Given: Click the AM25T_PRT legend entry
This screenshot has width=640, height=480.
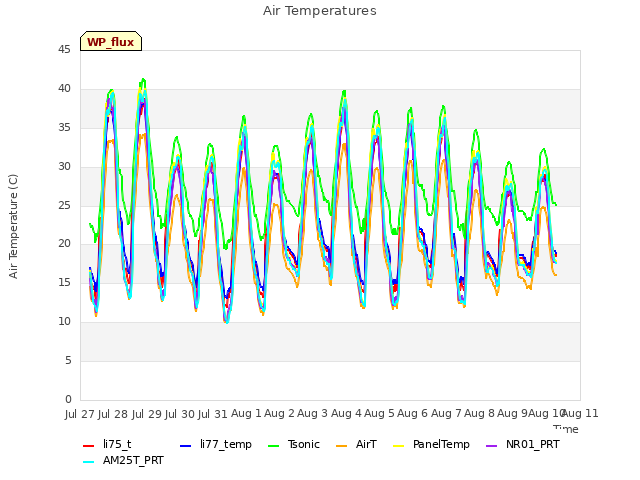Looking at the screenshot, I should [x=123, y=461].
